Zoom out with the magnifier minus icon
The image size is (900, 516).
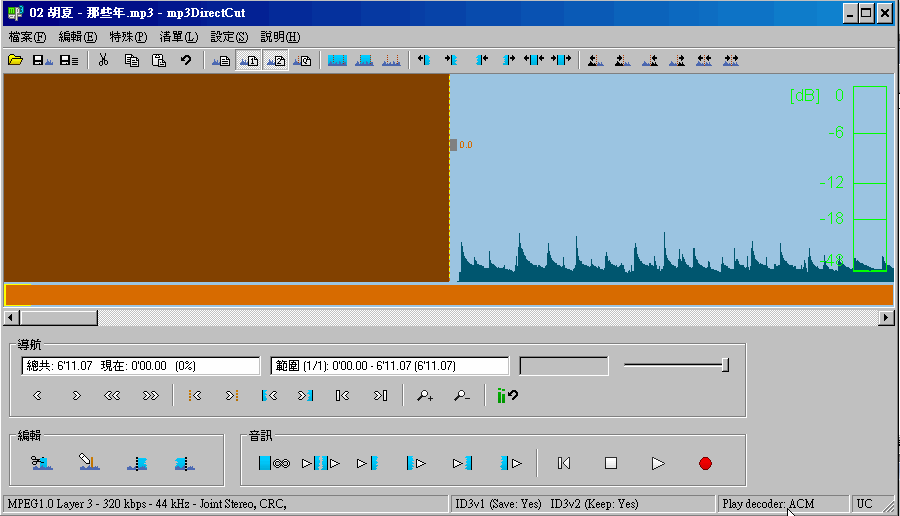tap(462, 395)
